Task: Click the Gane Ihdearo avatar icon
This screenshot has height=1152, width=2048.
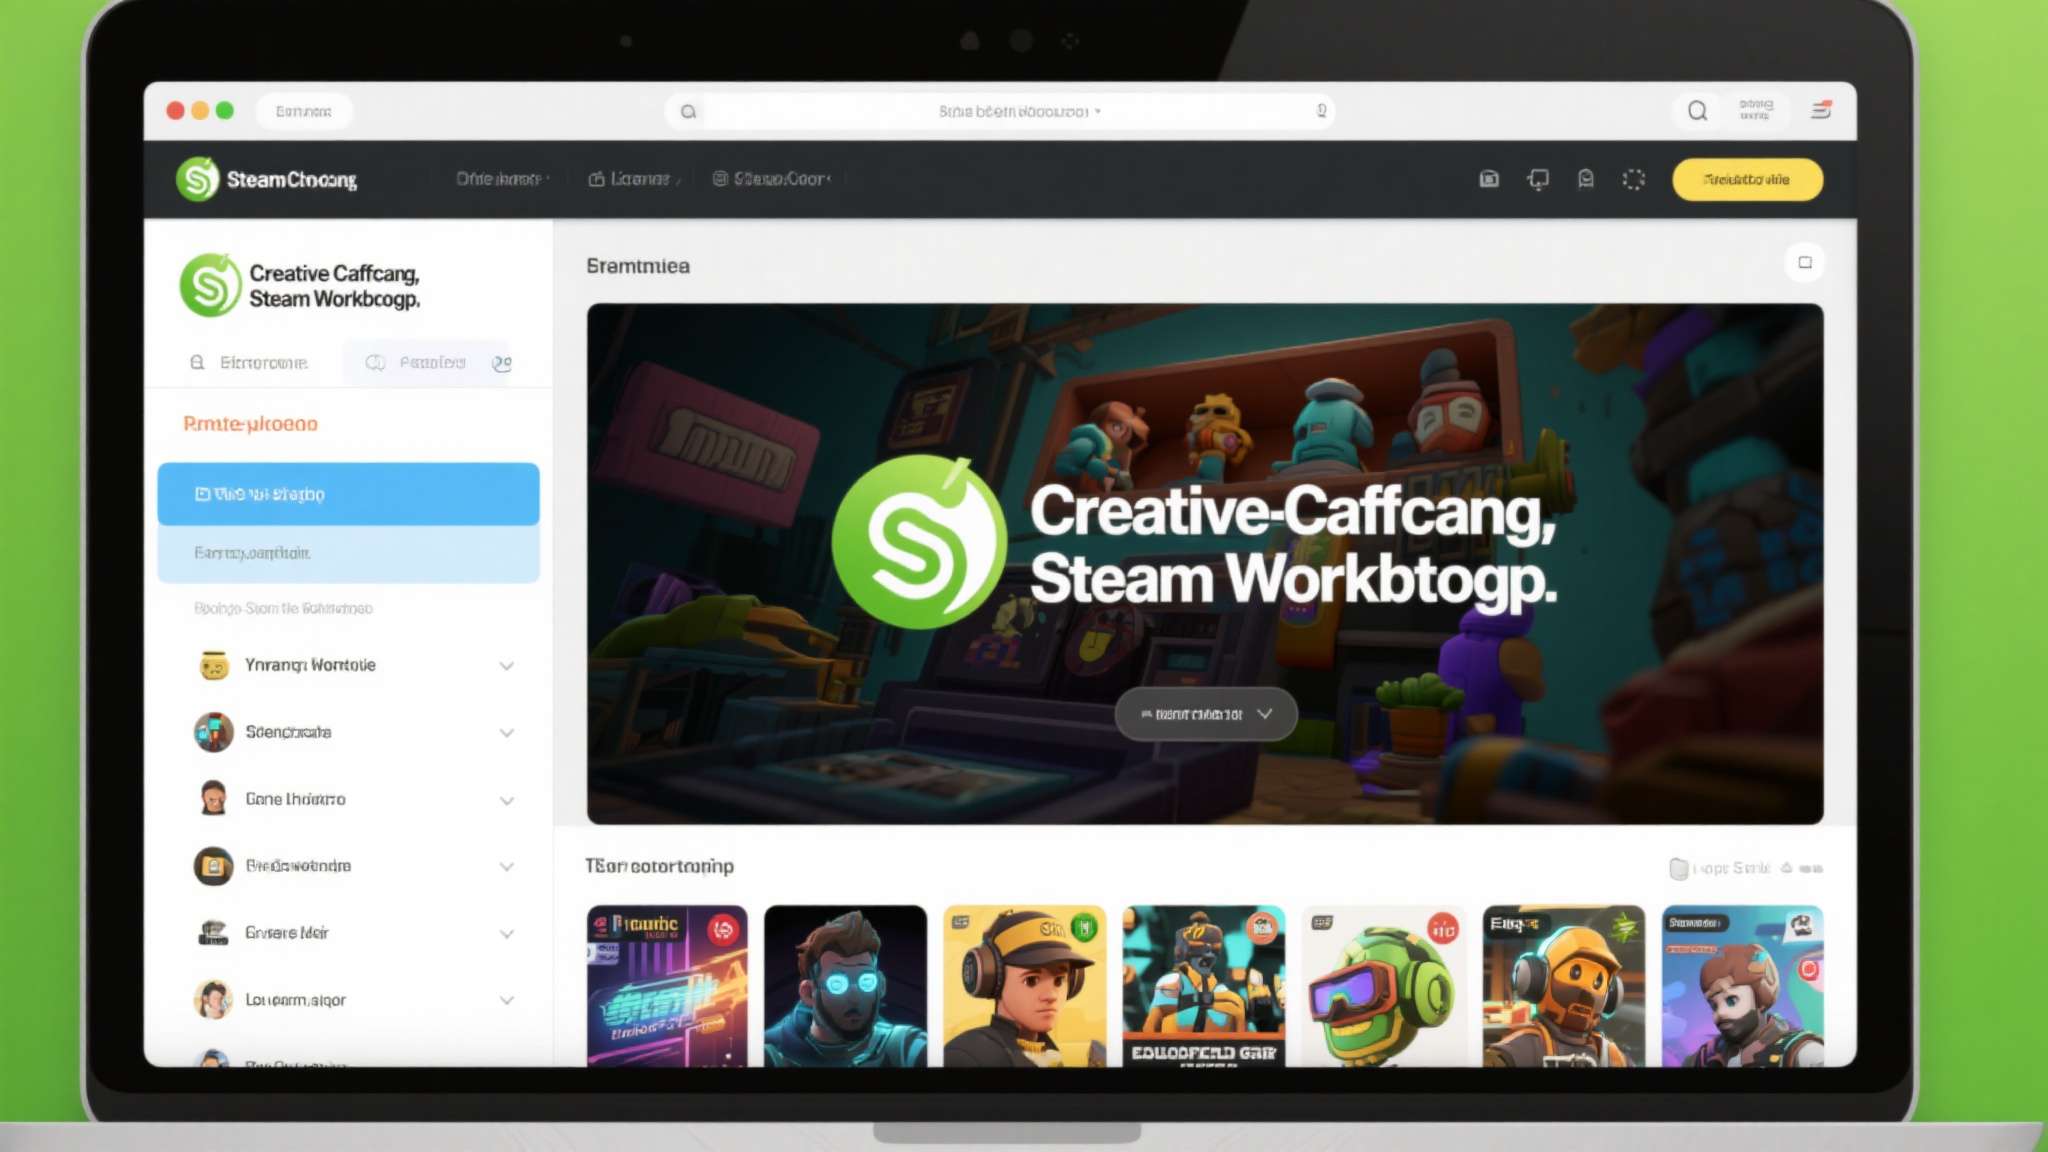Action: [213, 798]
